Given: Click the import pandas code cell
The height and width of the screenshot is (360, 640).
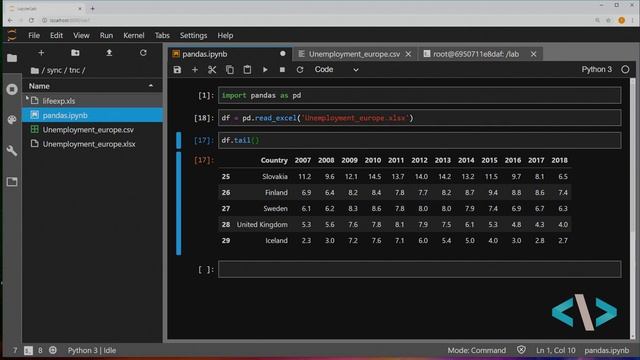Looking at the screenshot, I should coord(420,96).
